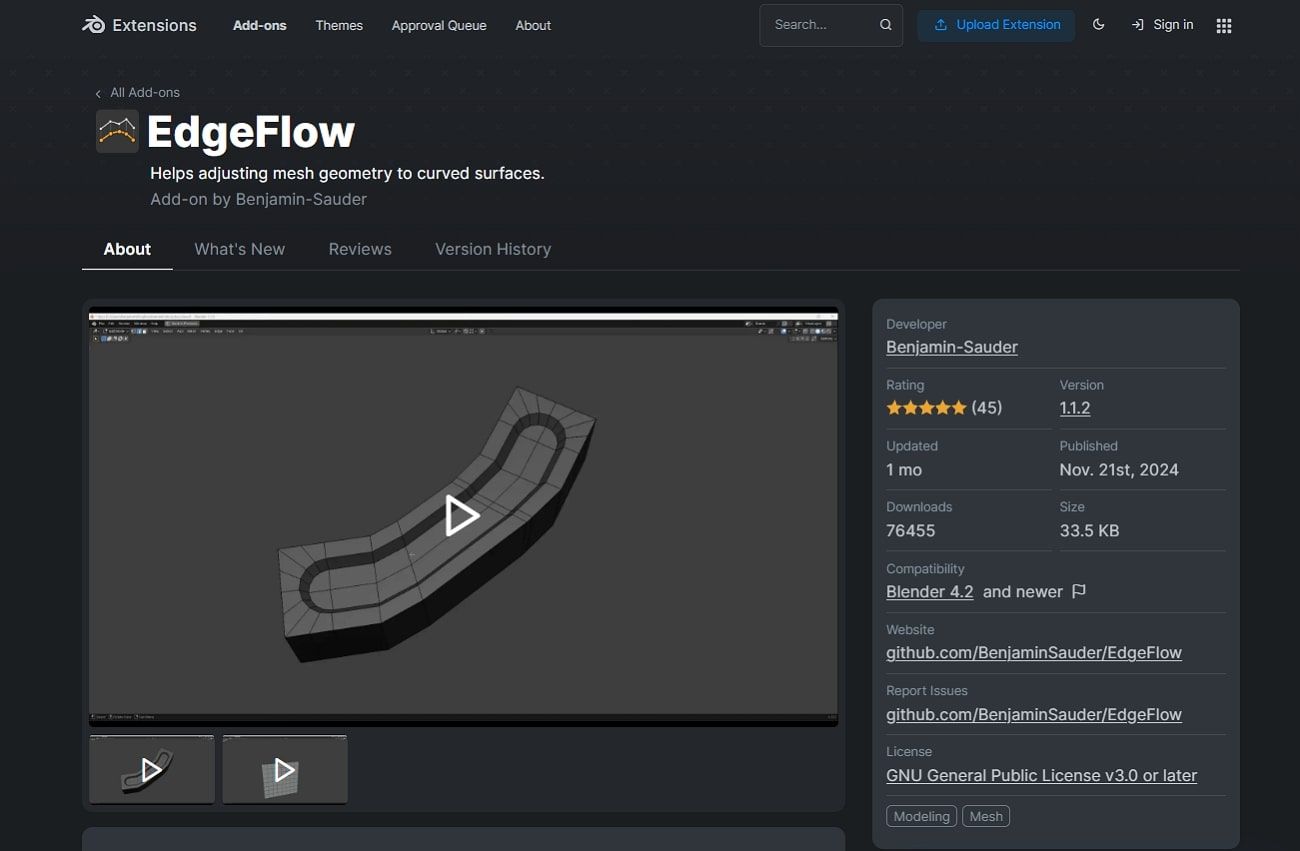Open the Approval Queue page
This screenshot has height=851, width=1300.
439,25
